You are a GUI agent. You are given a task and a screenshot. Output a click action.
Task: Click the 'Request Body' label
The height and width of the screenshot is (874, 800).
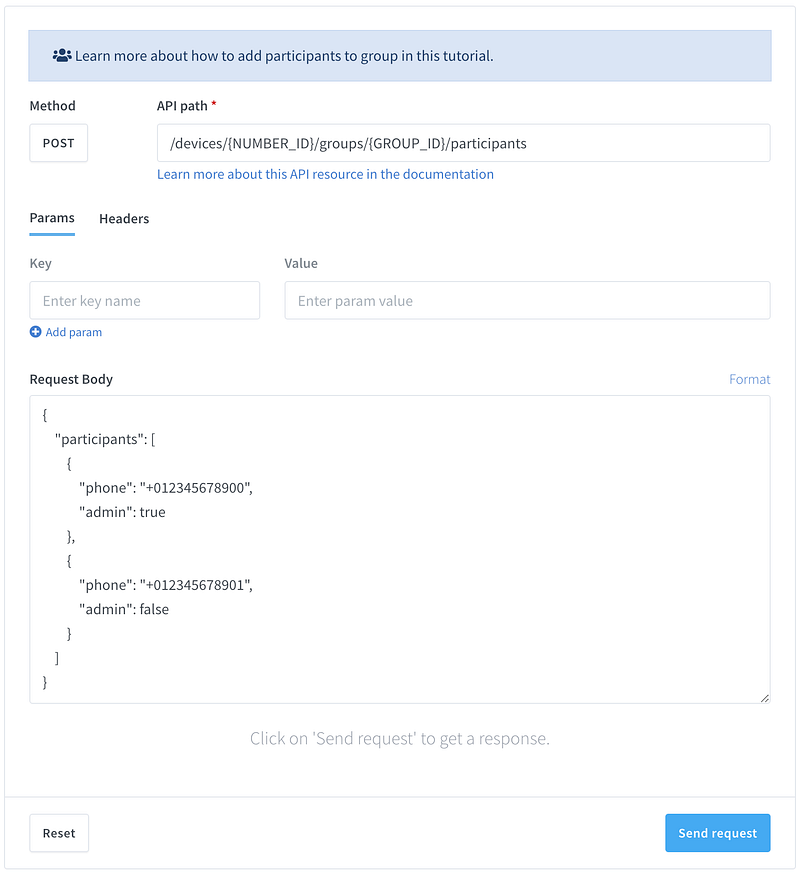[x=71, y=379]
